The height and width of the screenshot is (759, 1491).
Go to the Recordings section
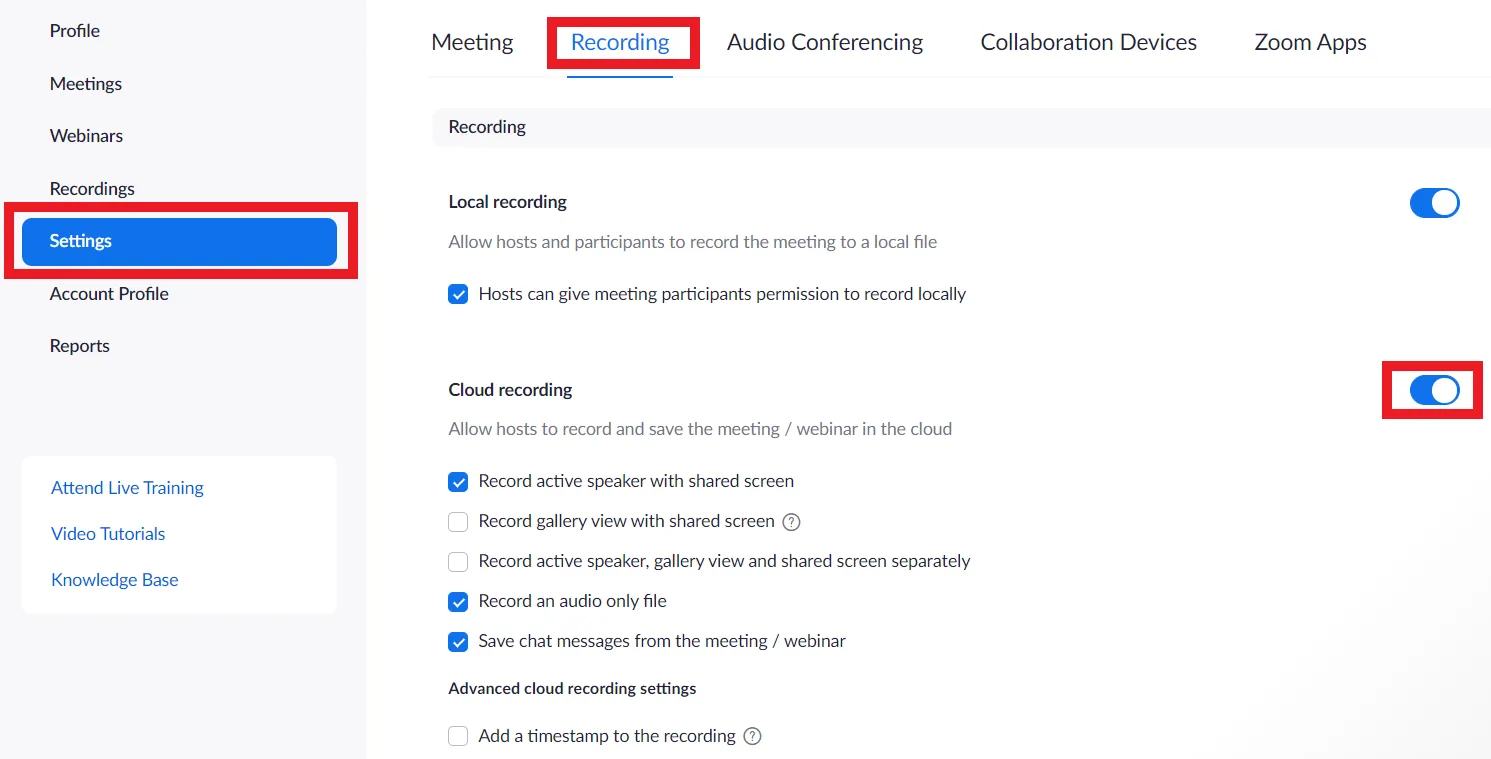coord(92,188)
